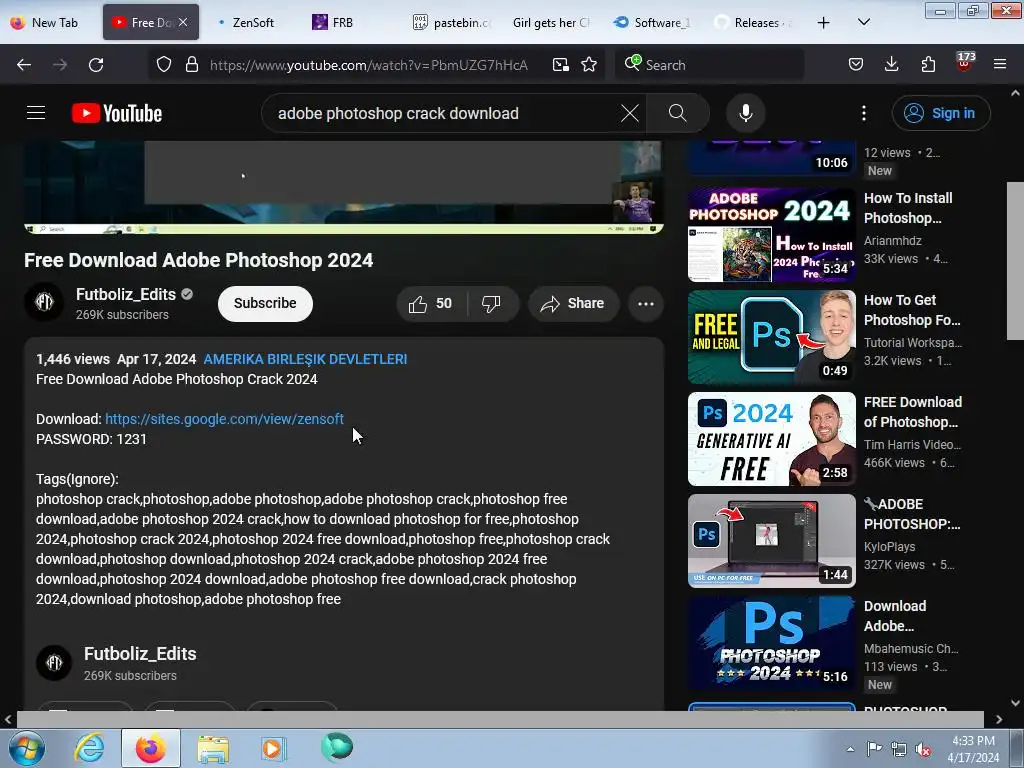Show hidden system tray icons arrow
The width and height of the screenshot is (1024, 768).
coord(850,749)
